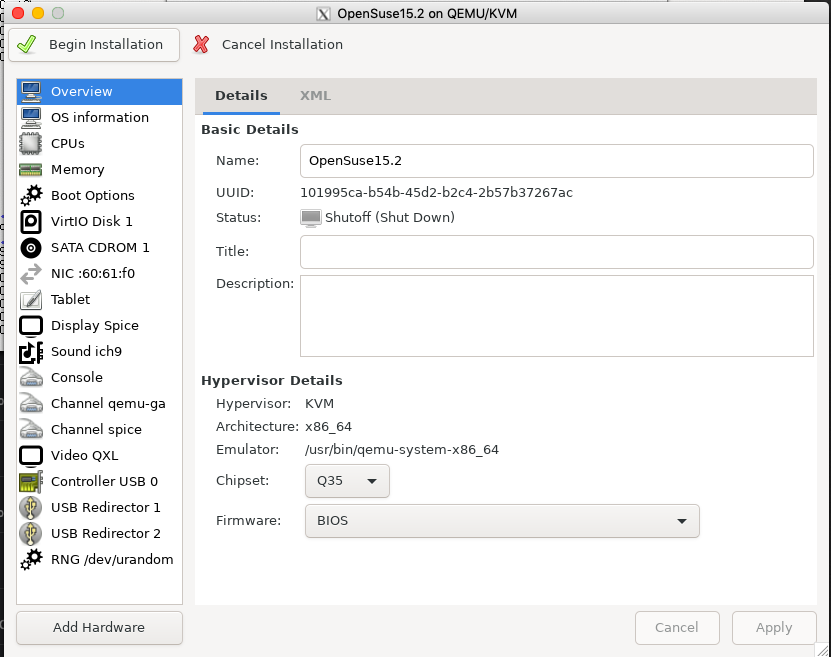Open Boot Options gear icon

pos(31,196)
